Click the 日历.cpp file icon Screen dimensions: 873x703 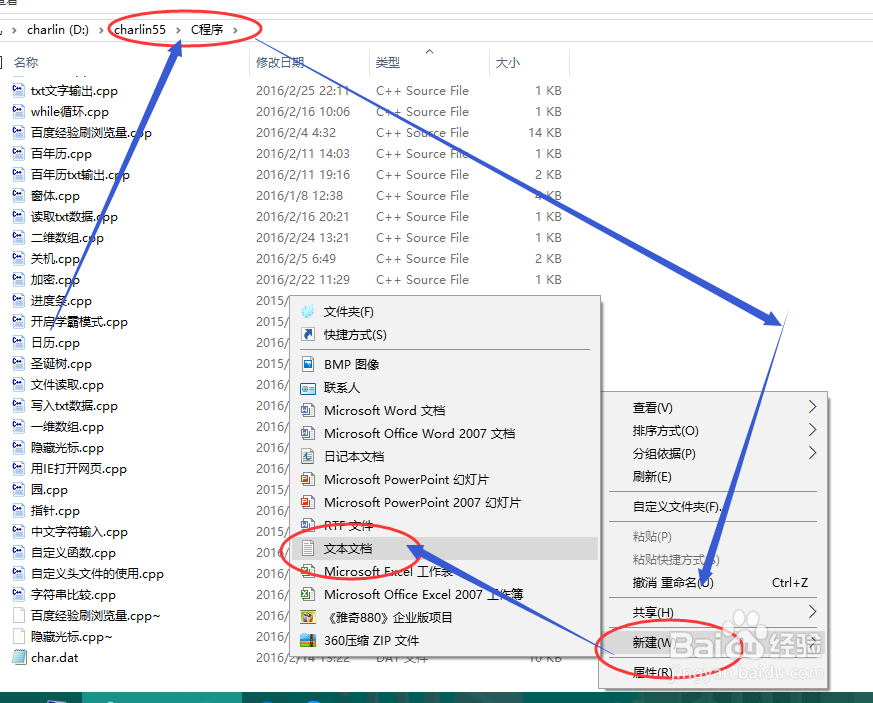coord(18,342)
